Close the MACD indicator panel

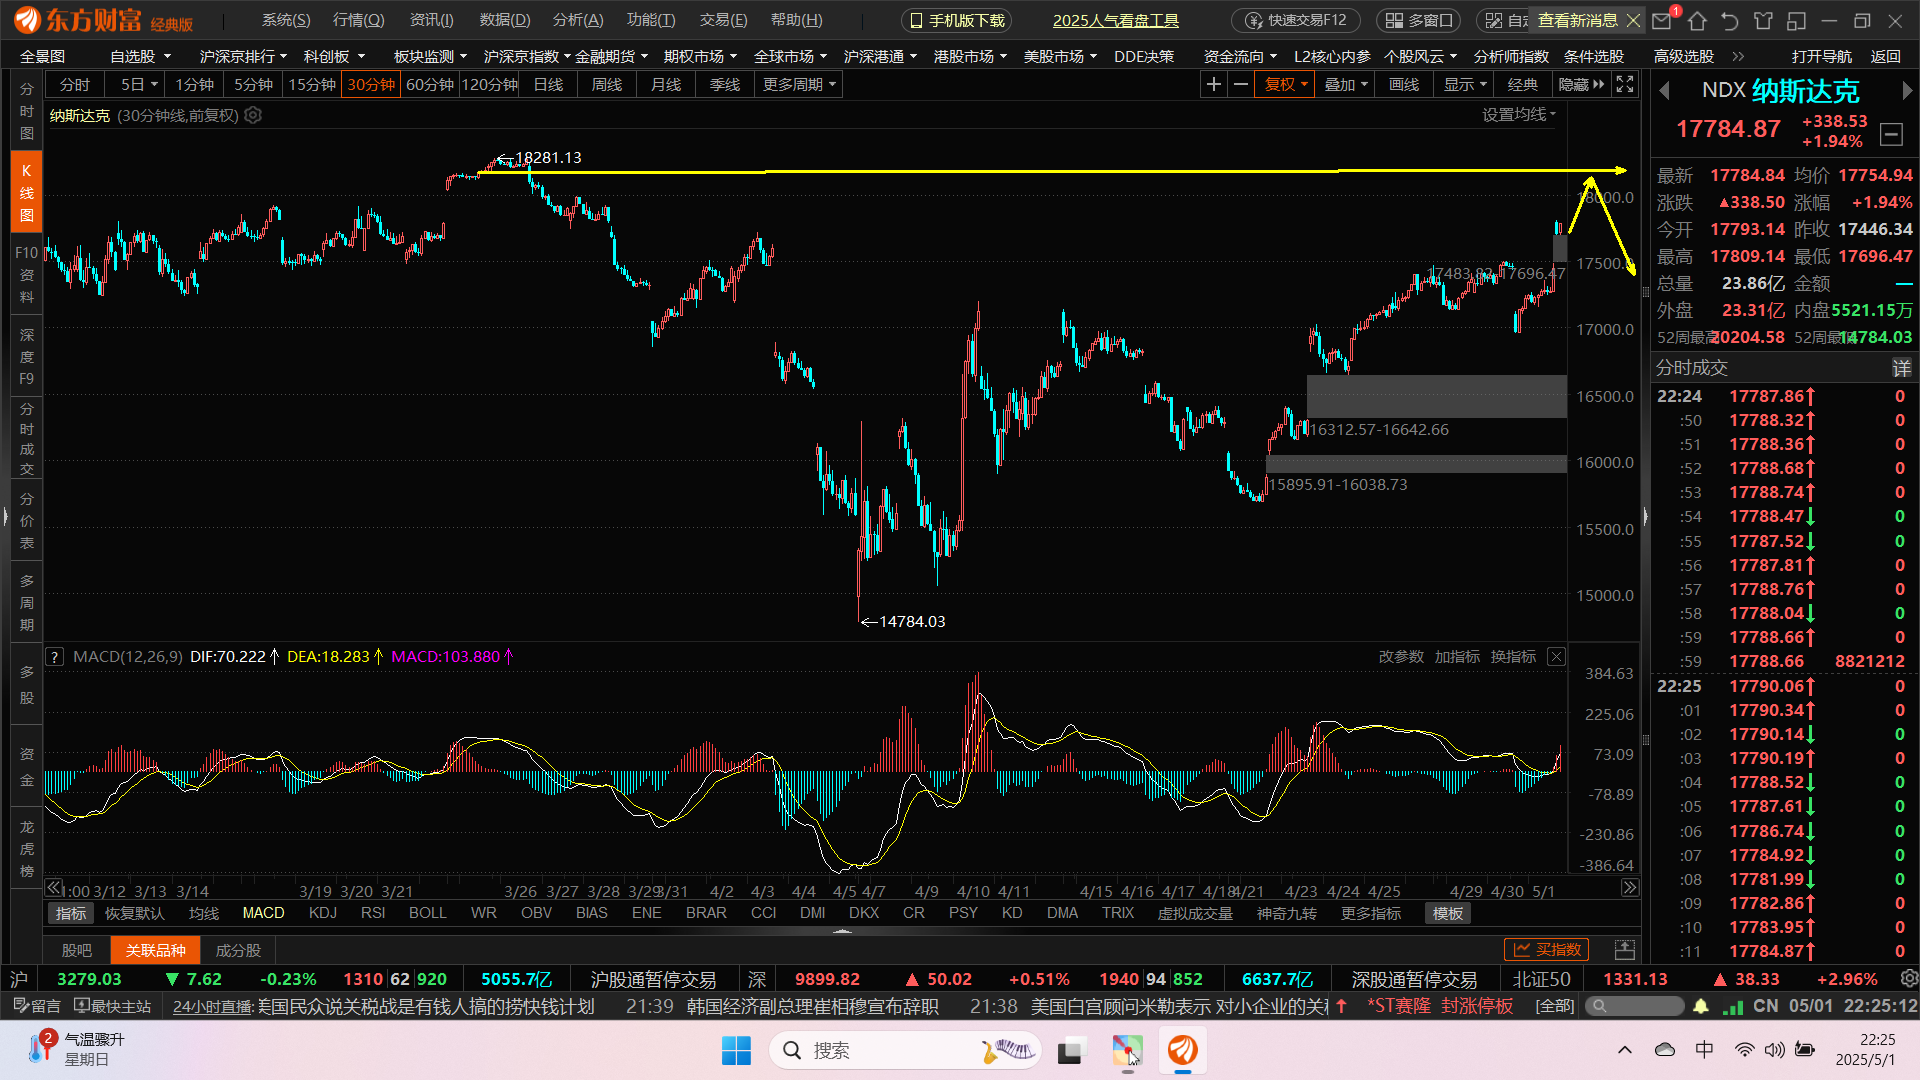[1556, 656]
